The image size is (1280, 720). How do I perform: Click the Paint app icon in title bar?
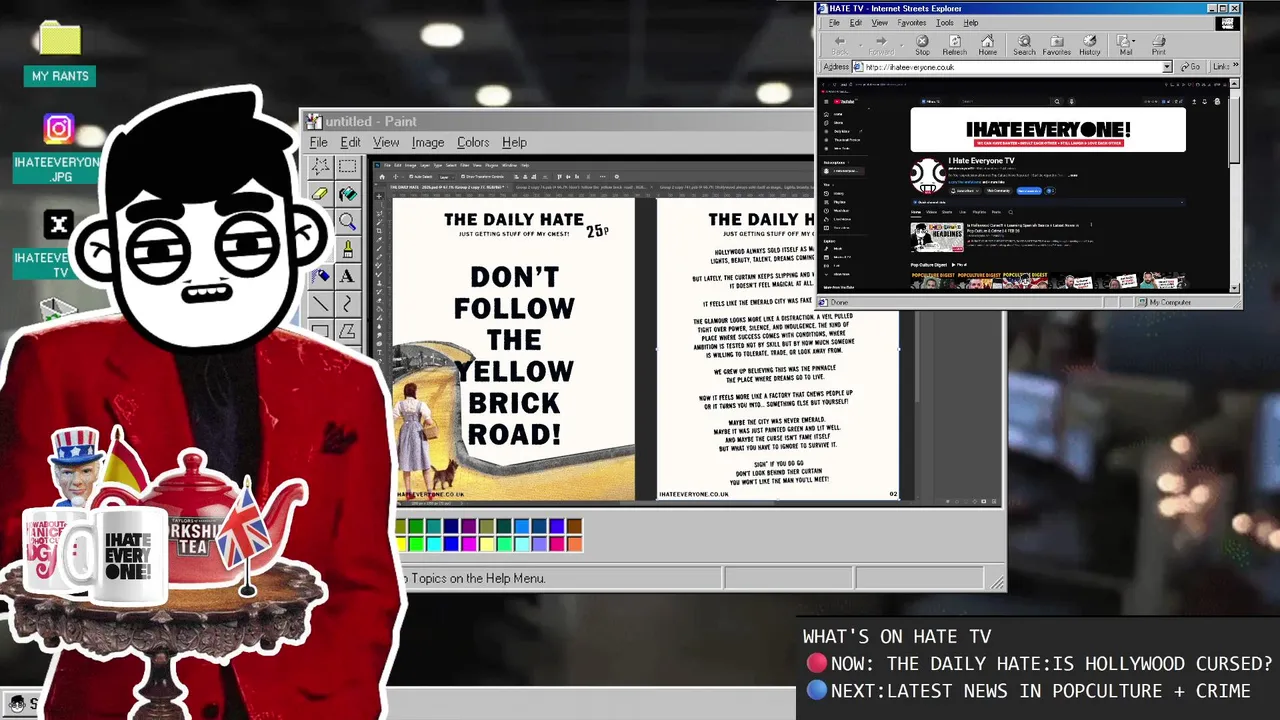[x=314, y=122]
